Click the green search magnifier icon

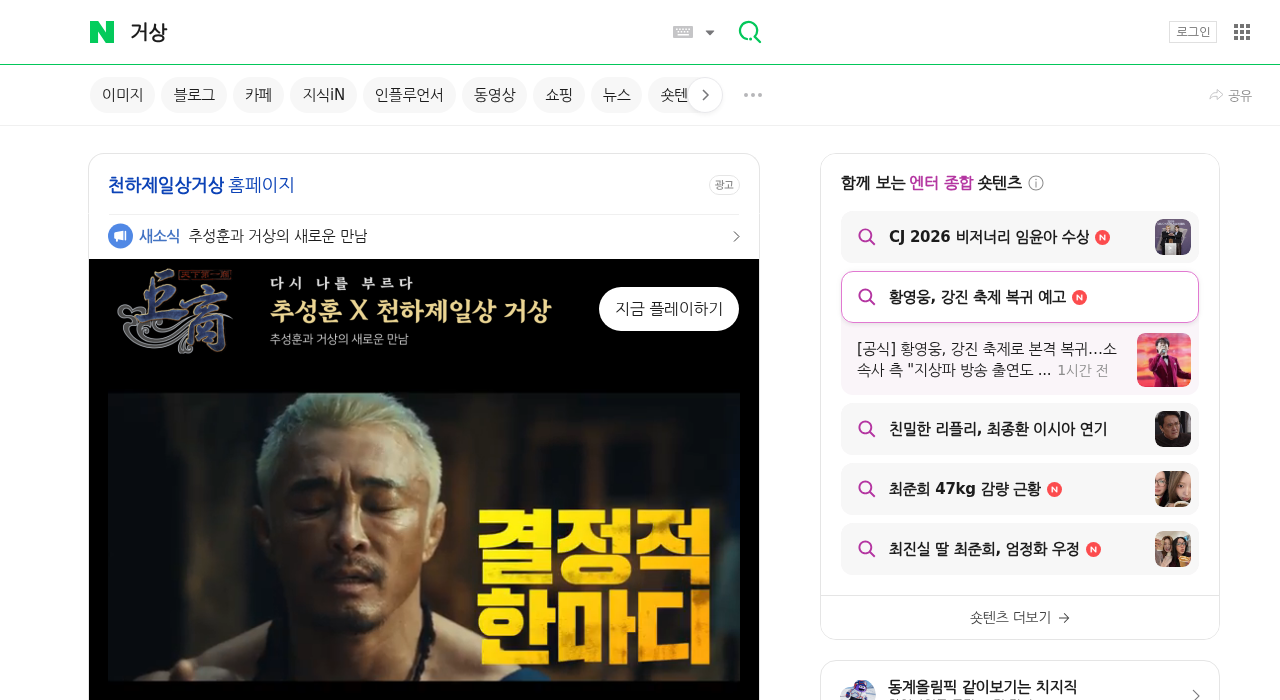point(749,32)
